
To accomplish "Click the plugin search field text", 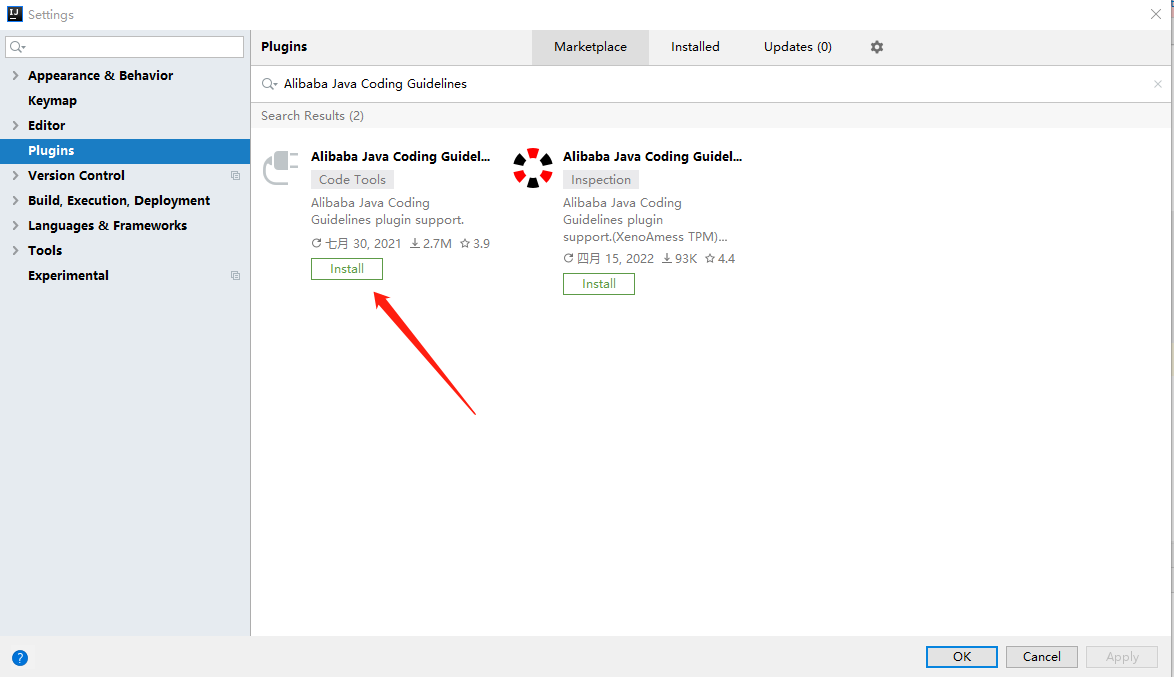I will pos(375,84).
